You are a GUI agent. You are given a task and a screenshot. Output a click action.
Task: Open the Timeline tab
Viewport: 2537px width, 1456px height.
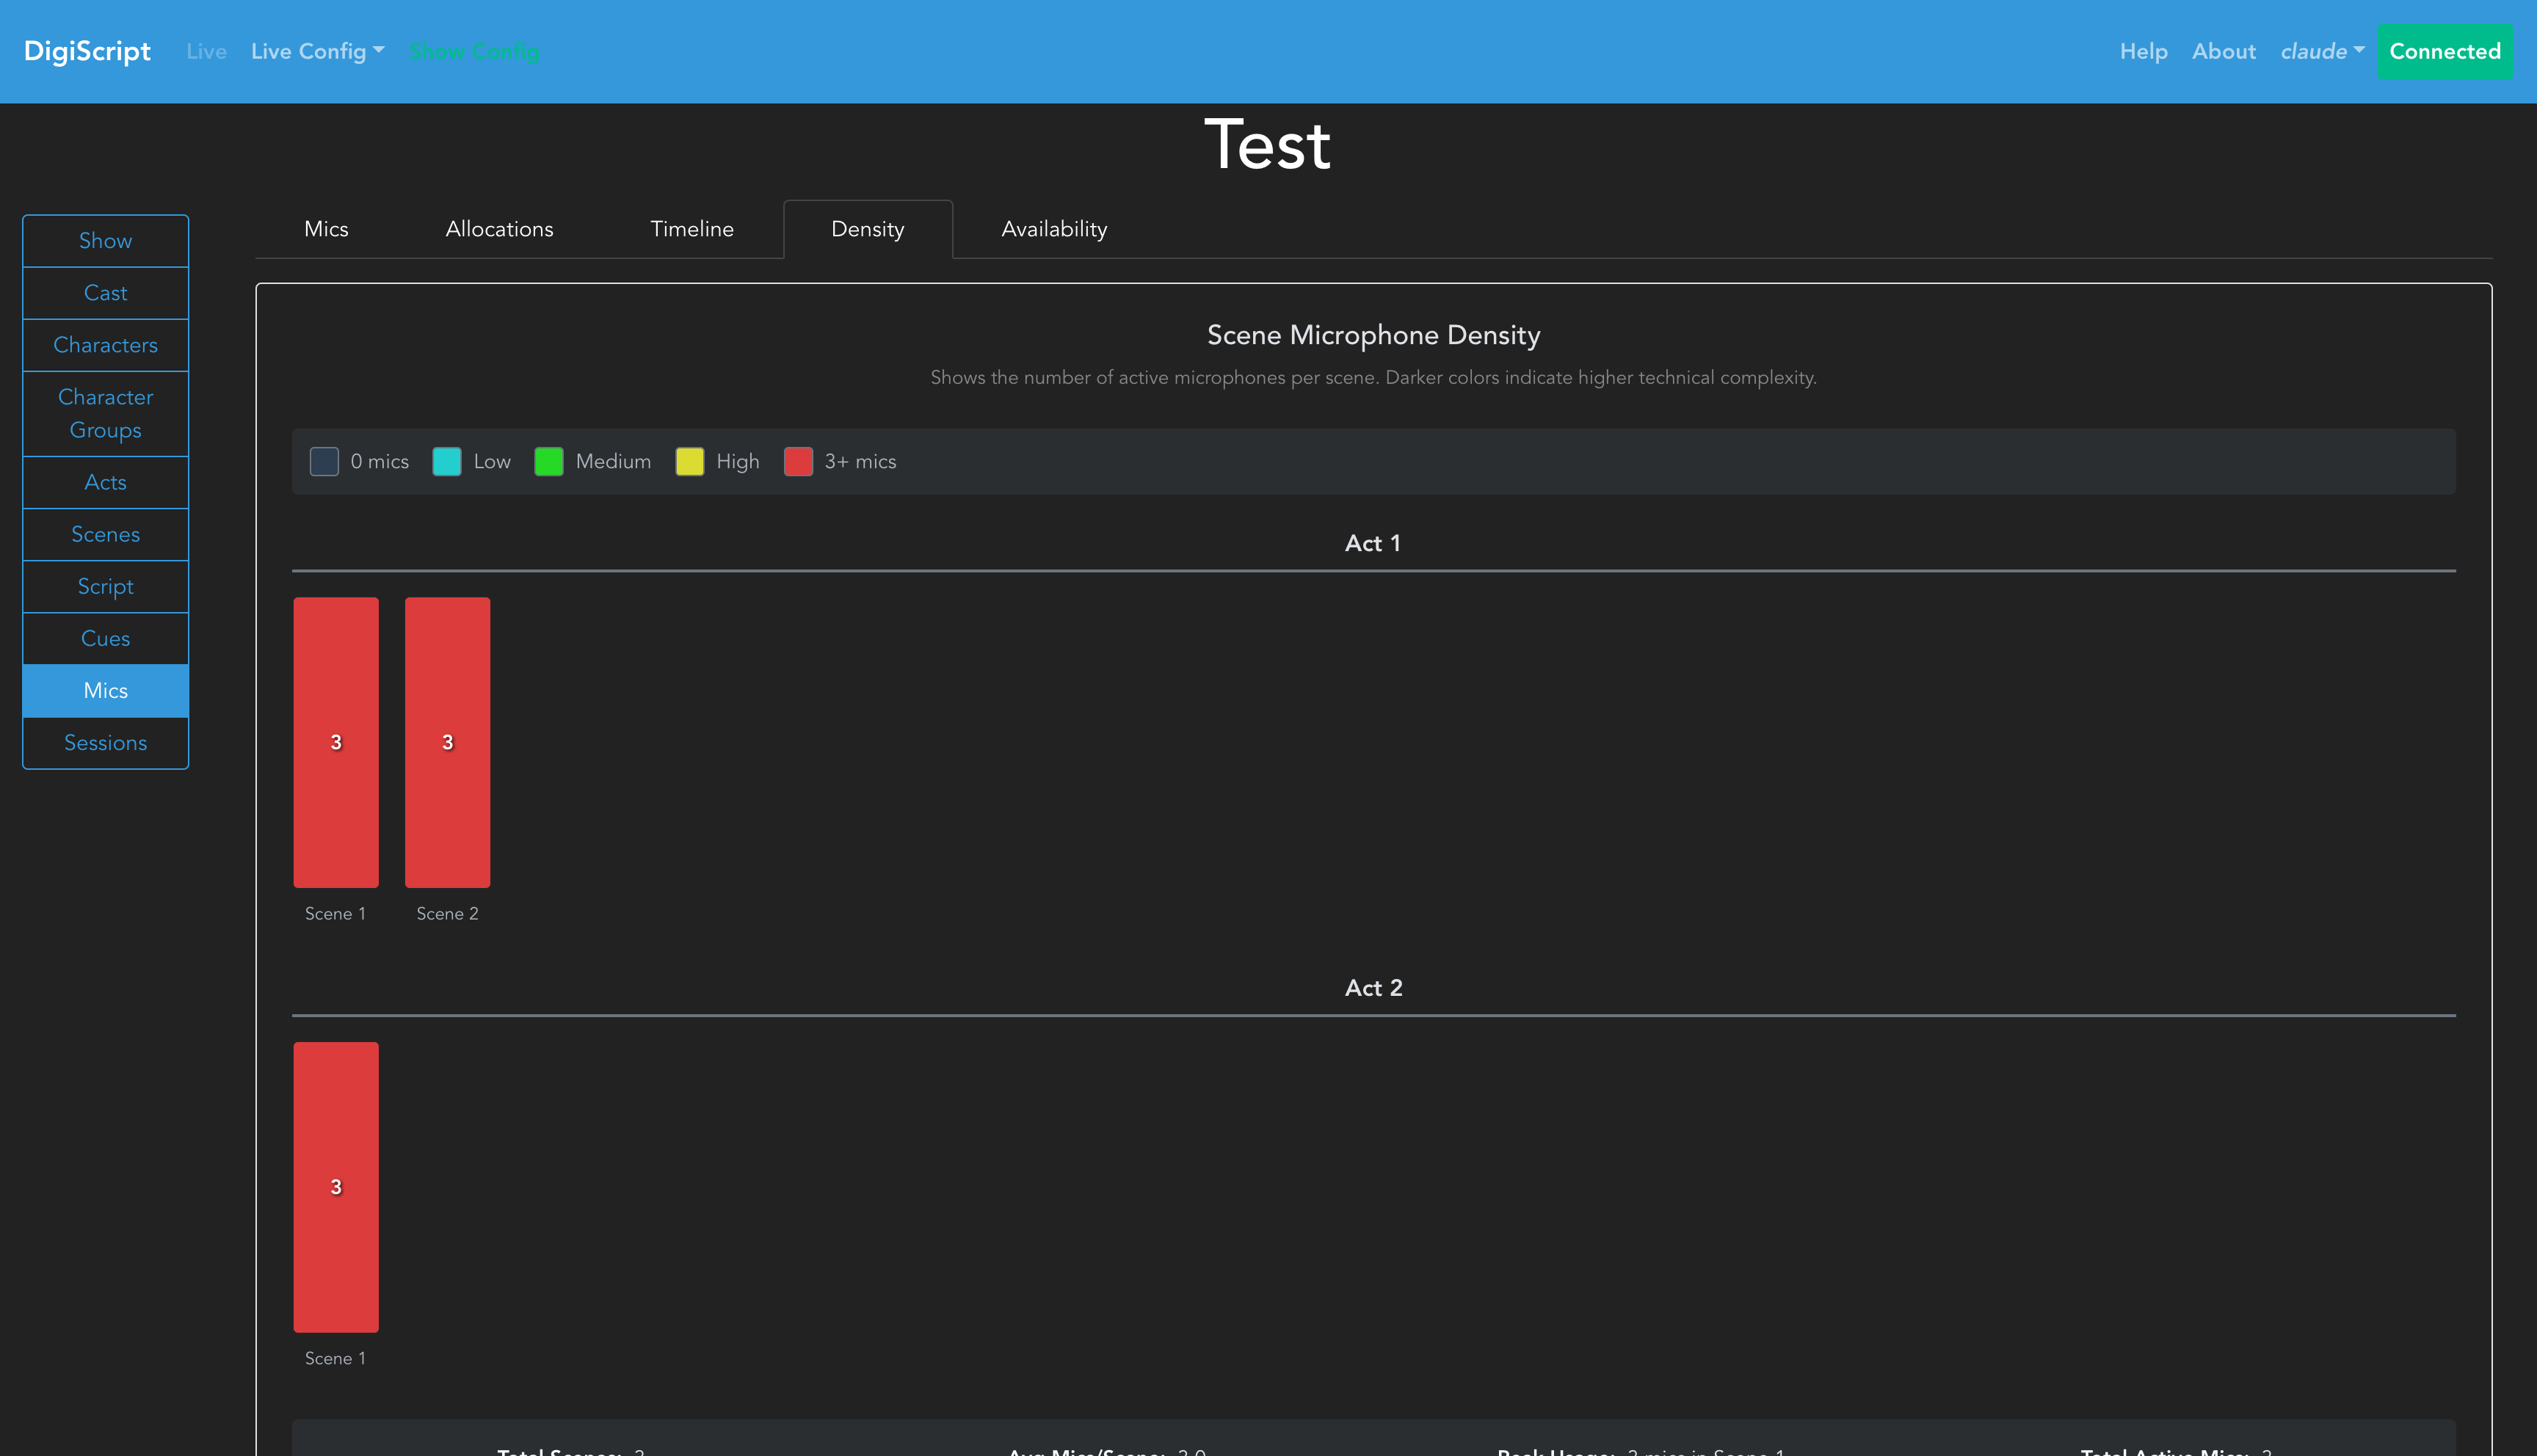[x=691, y=229]
